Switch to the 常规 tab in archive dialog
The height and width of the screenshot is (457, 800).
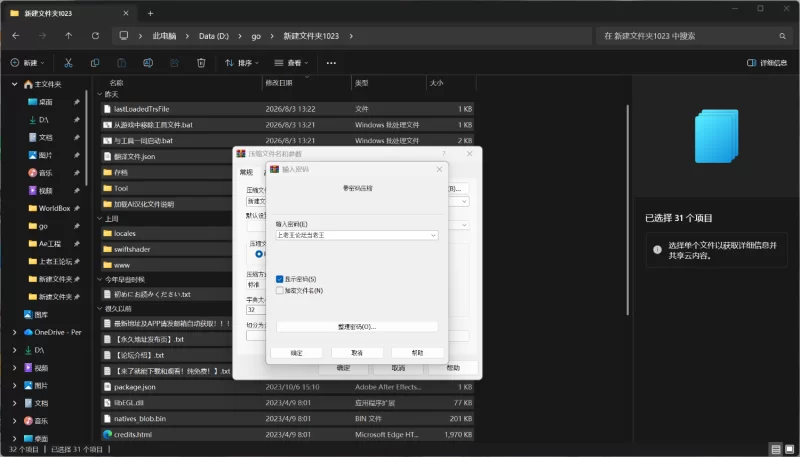click(246, 172)
